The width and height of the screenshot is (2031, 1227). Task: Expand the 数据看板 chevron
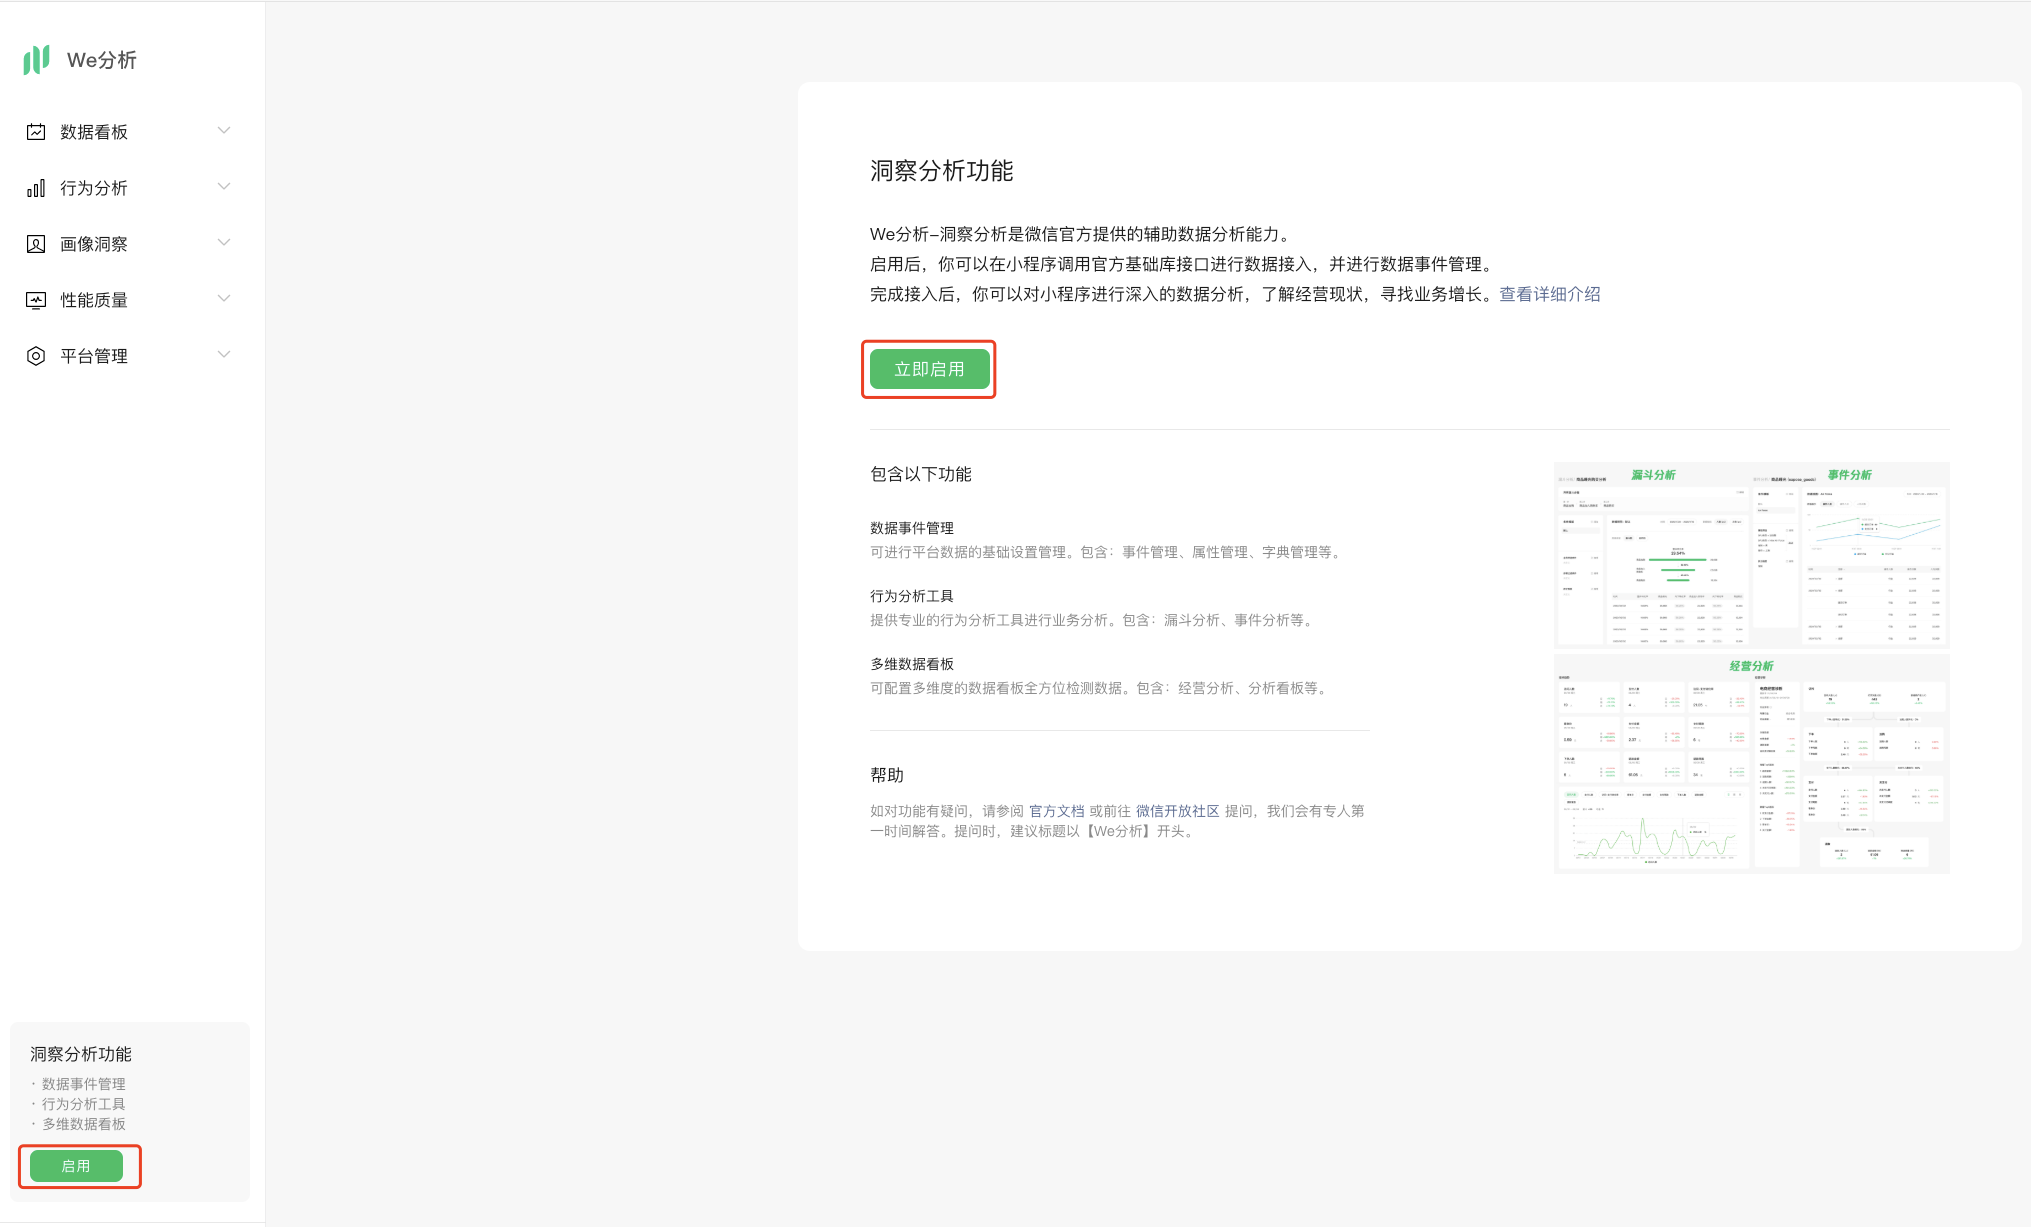(x=224, y=130)
